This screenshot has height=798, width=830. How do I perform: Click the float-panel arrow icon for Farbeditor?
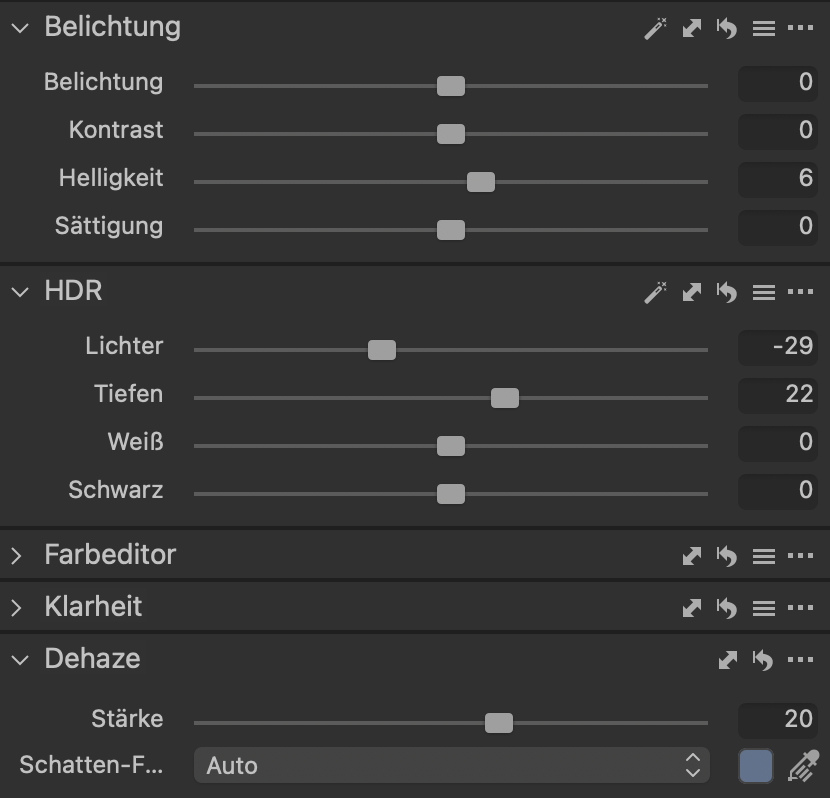click(691, 556)
